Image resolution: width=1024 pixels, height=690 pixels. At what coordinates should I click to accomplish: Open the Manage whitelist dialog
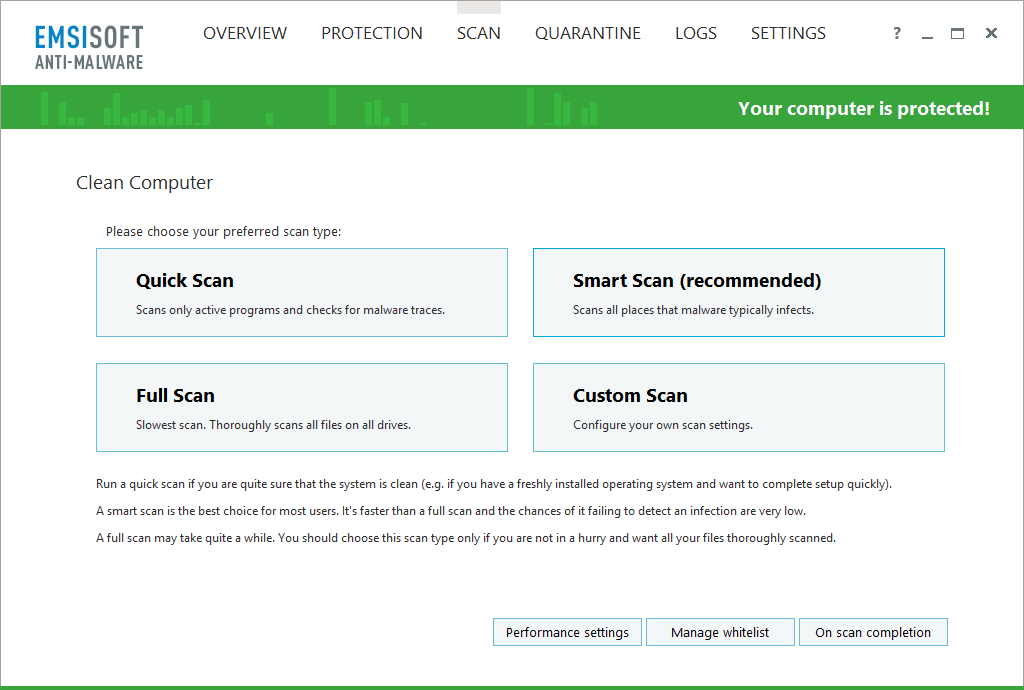point(720,632)
